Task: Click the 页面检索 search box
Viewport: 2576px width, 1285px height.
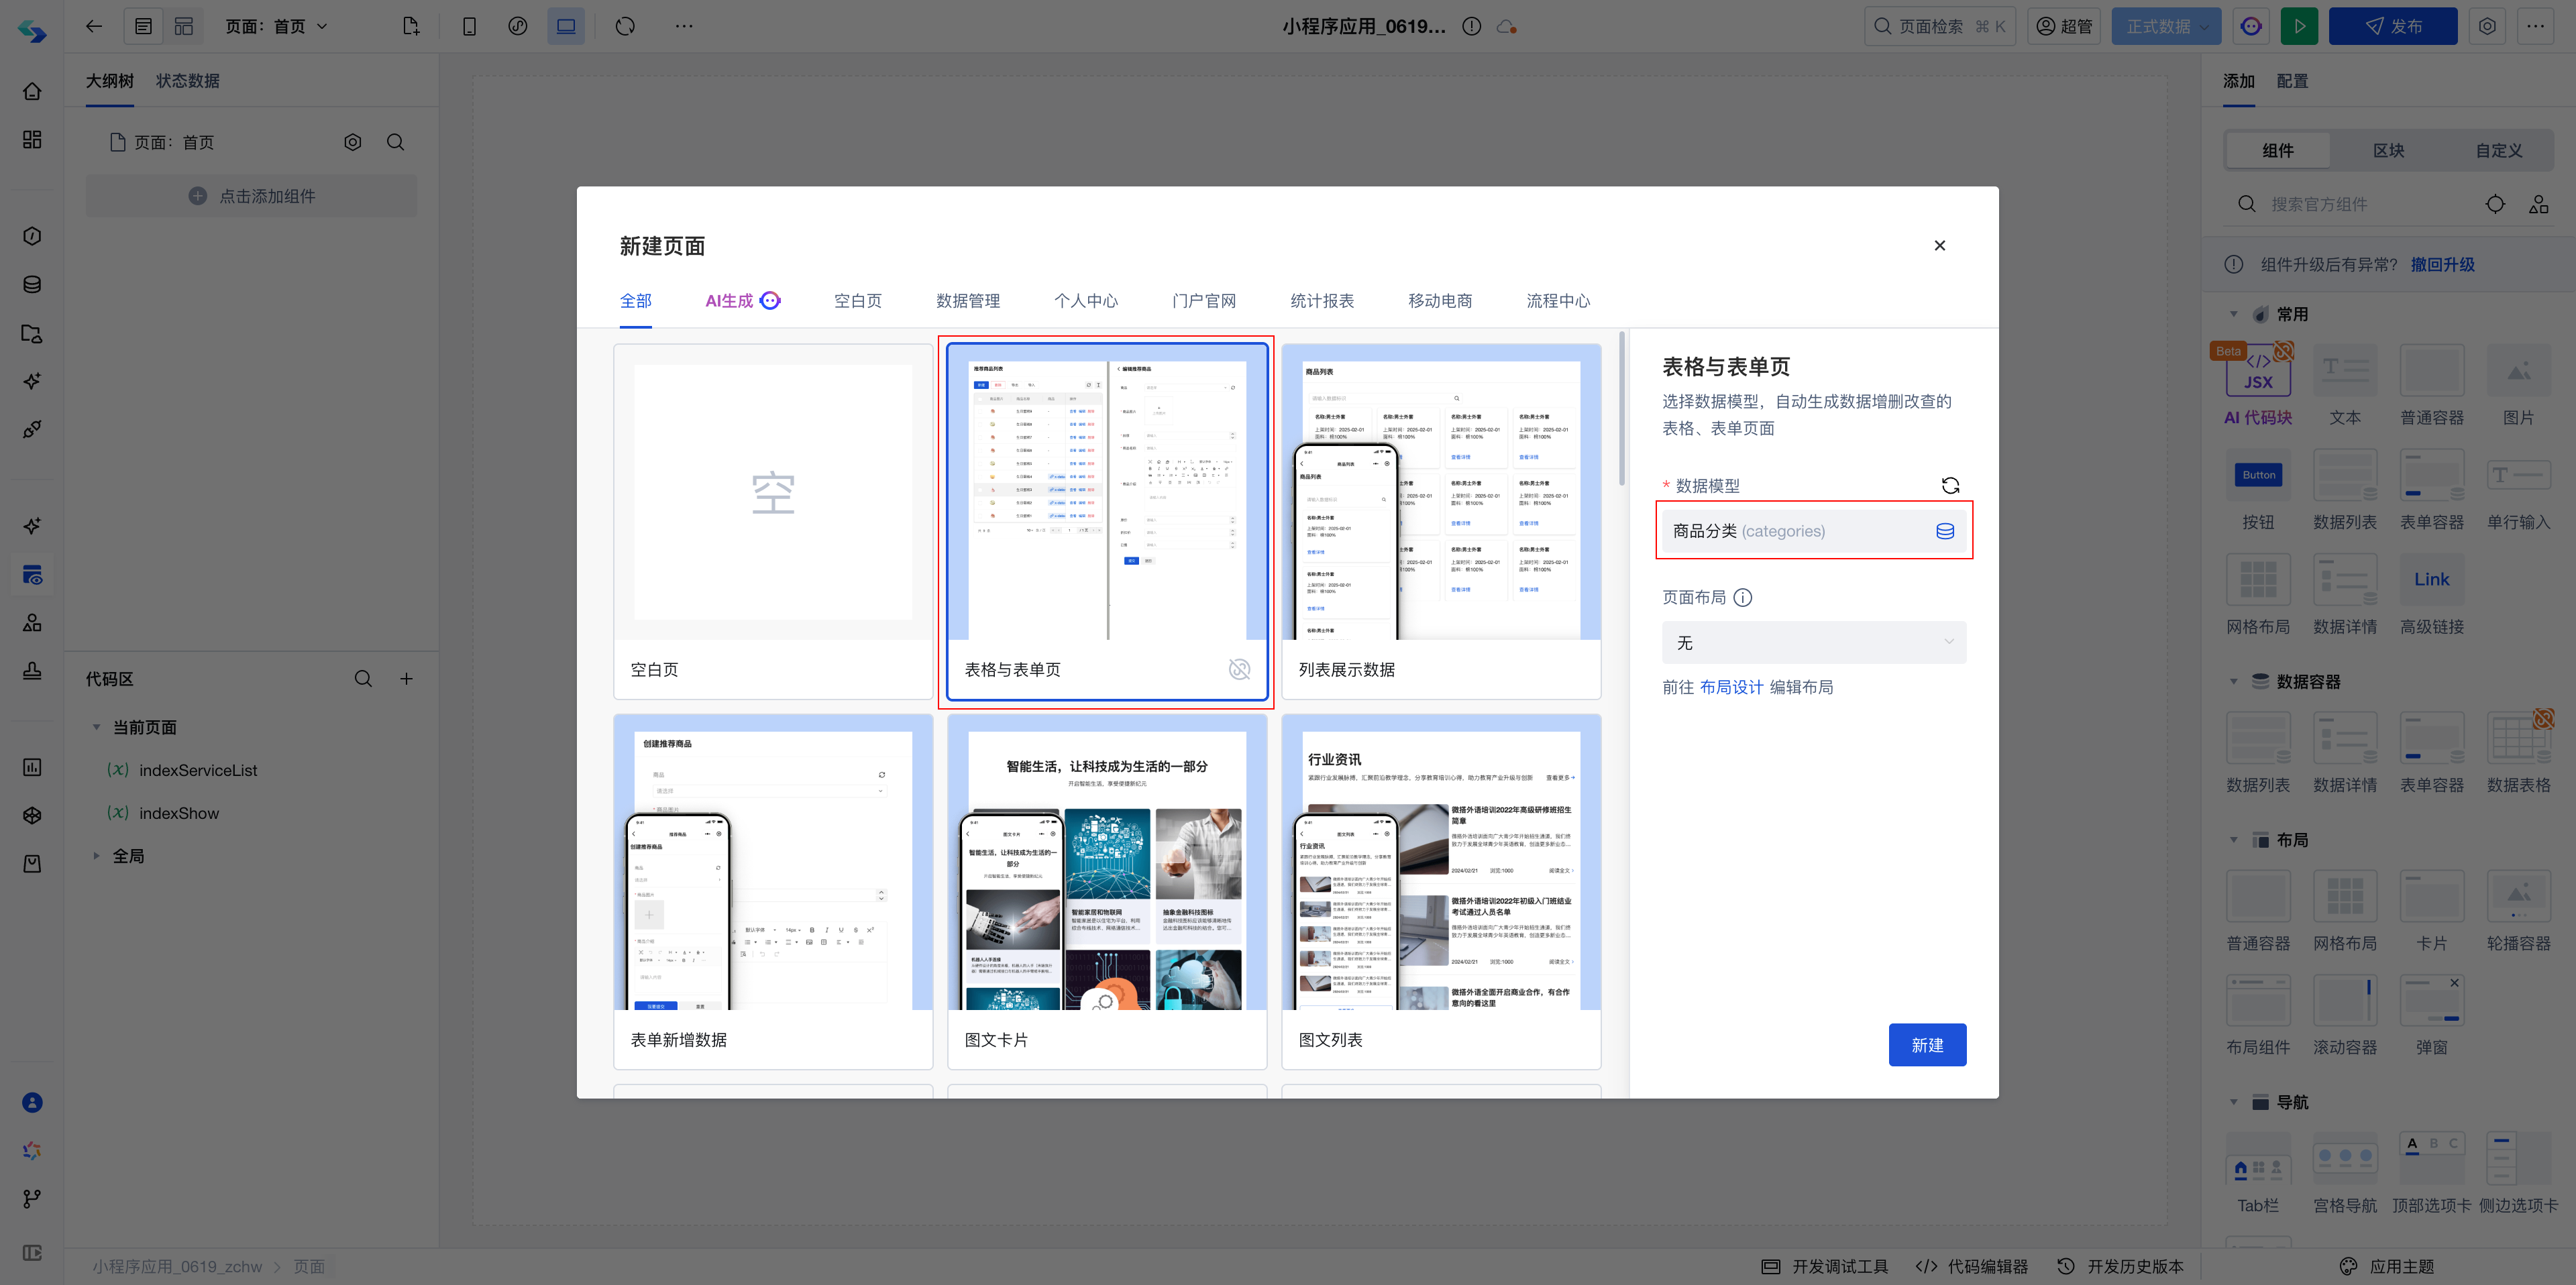Action: coord(1939,27)
